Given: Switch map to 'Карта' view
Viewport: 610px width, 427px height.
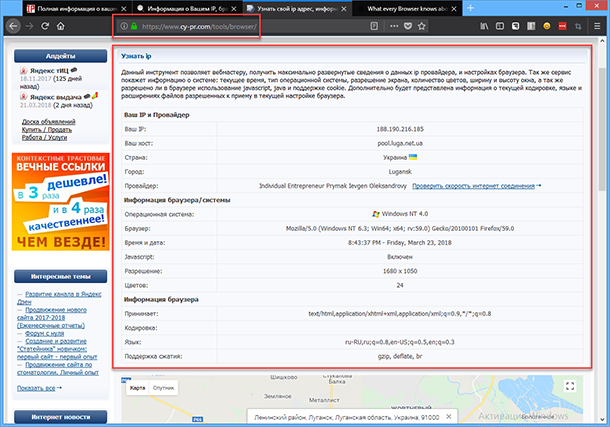Looking at the screenshot, I should [137, 388].
